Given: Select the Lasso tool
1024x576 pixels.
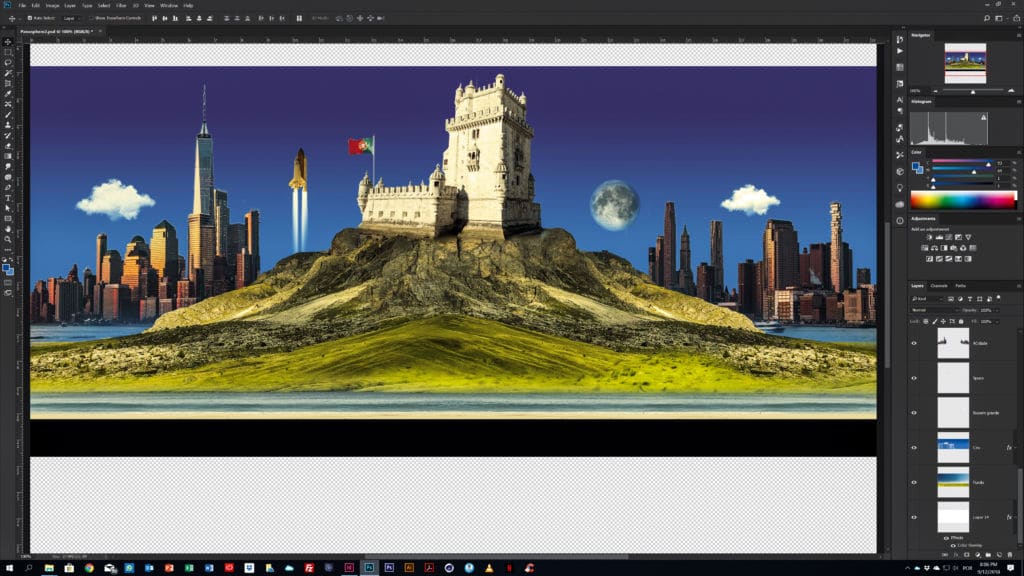Looking at the screenshot, I should click(x=8, y=63).
